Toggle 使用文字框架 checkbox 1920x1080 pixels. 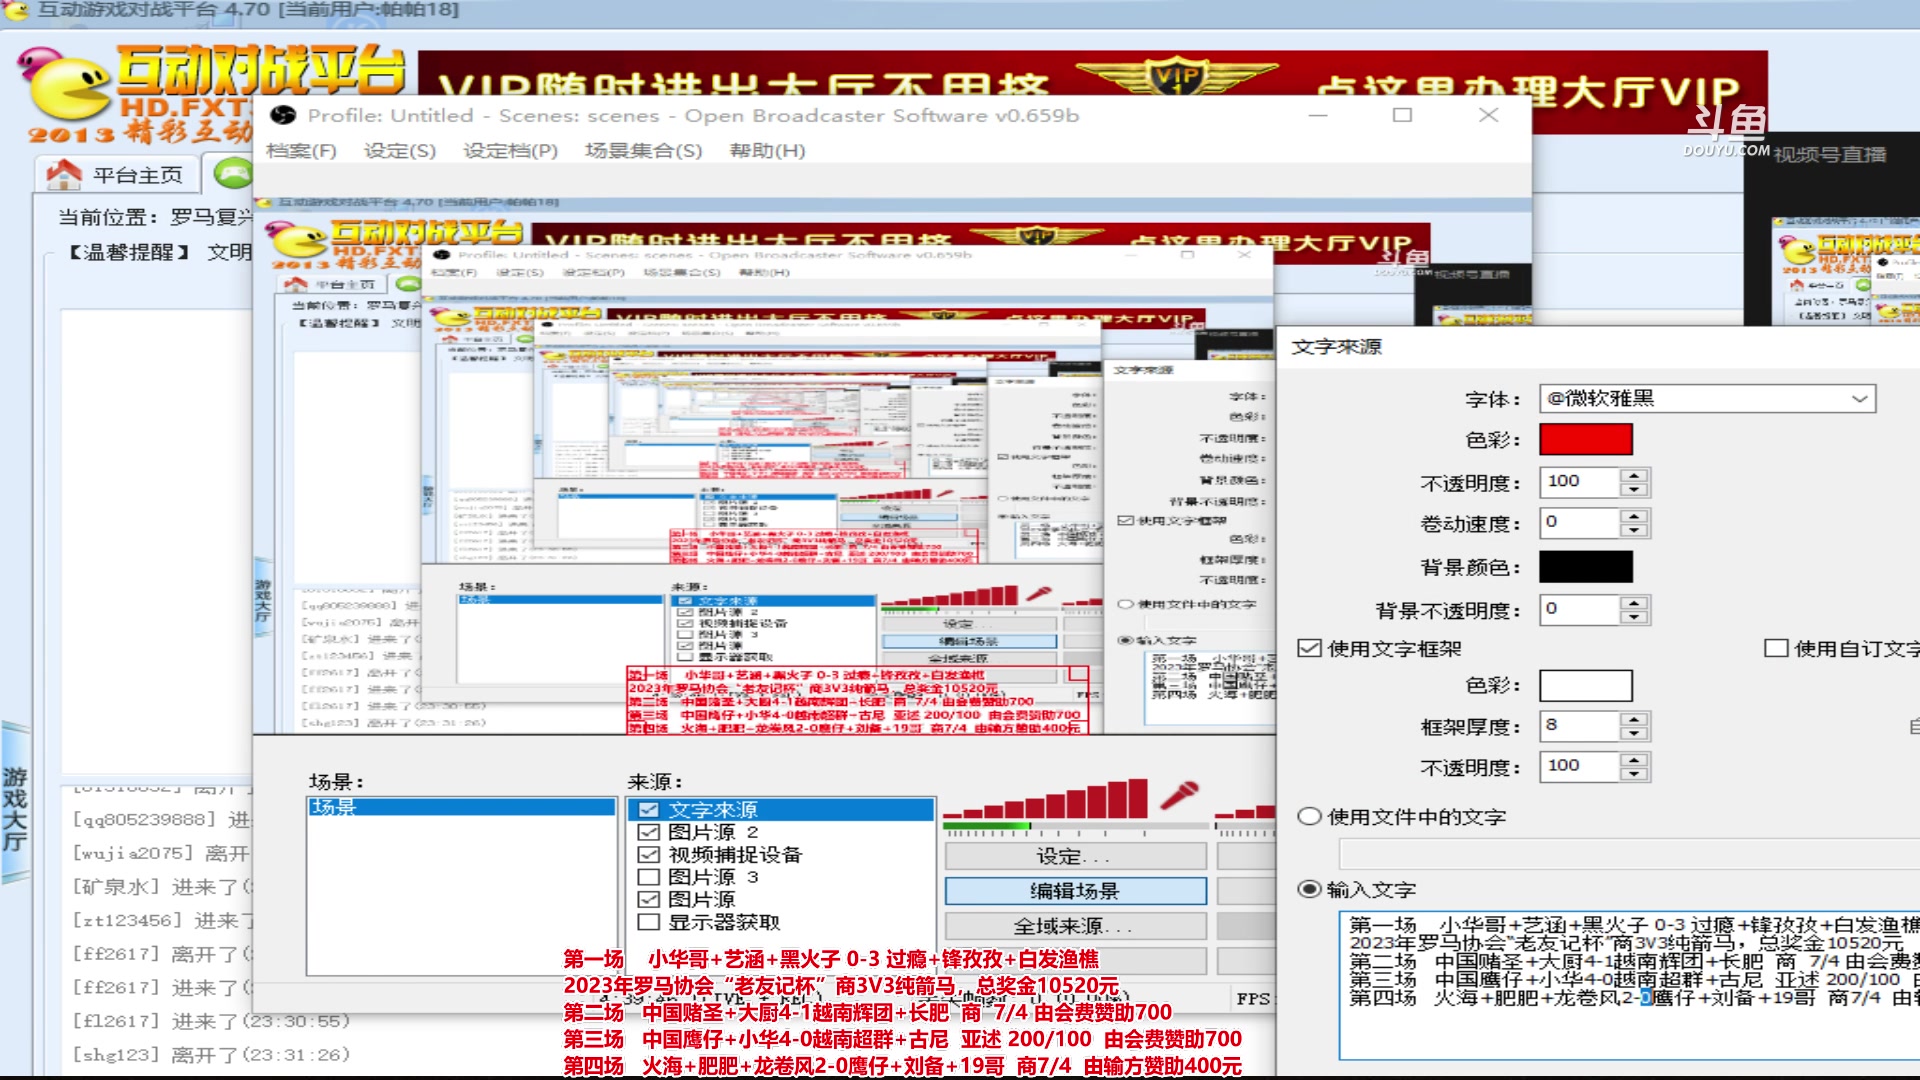(x=1309, y=648)
